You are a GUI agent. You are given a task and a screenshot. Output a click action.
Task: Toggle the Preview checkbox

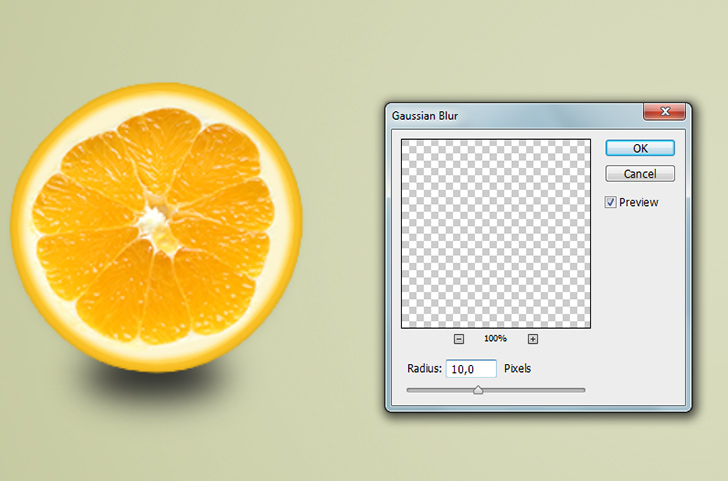click(x=611, y=202)
